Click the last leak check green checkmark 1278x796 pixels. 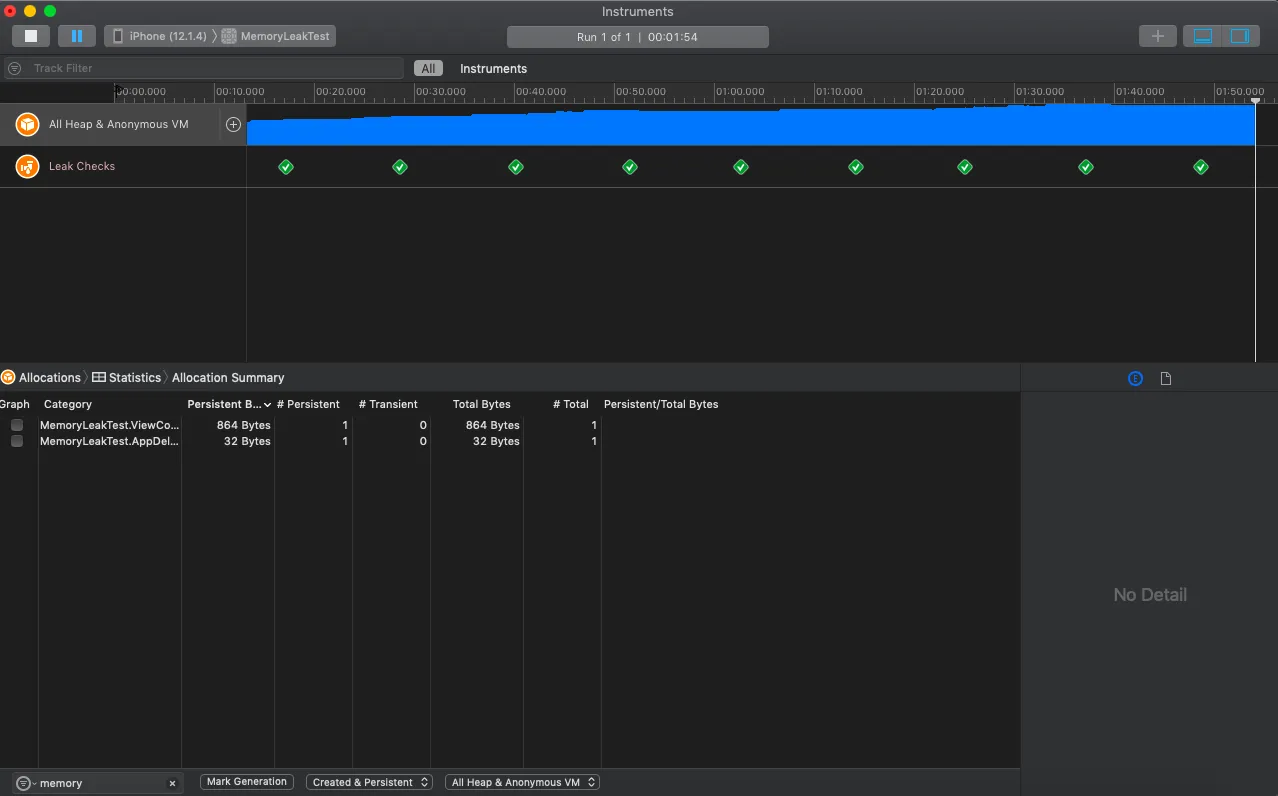tap(1201, 167)
